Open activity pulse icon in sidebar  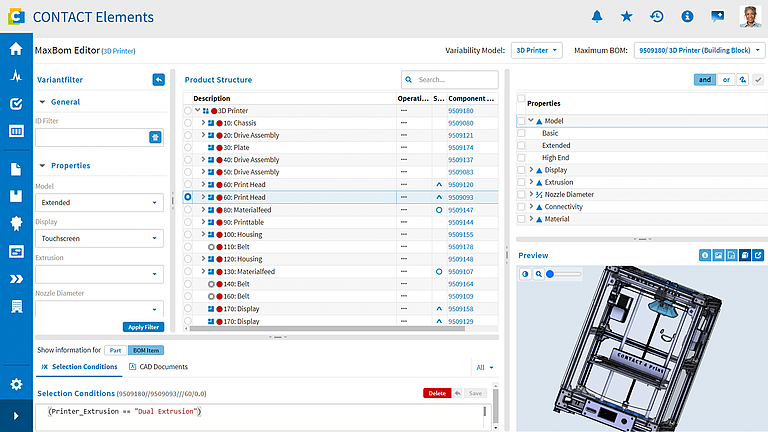coord(16,76)
